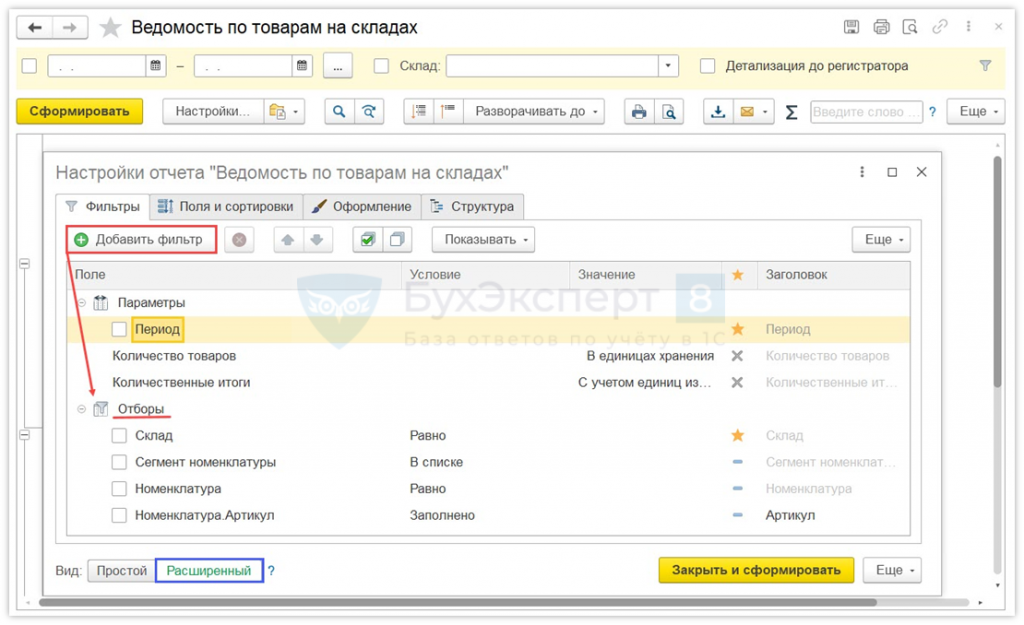Click Закрыть и сформировать

click(x=756, y=570)
